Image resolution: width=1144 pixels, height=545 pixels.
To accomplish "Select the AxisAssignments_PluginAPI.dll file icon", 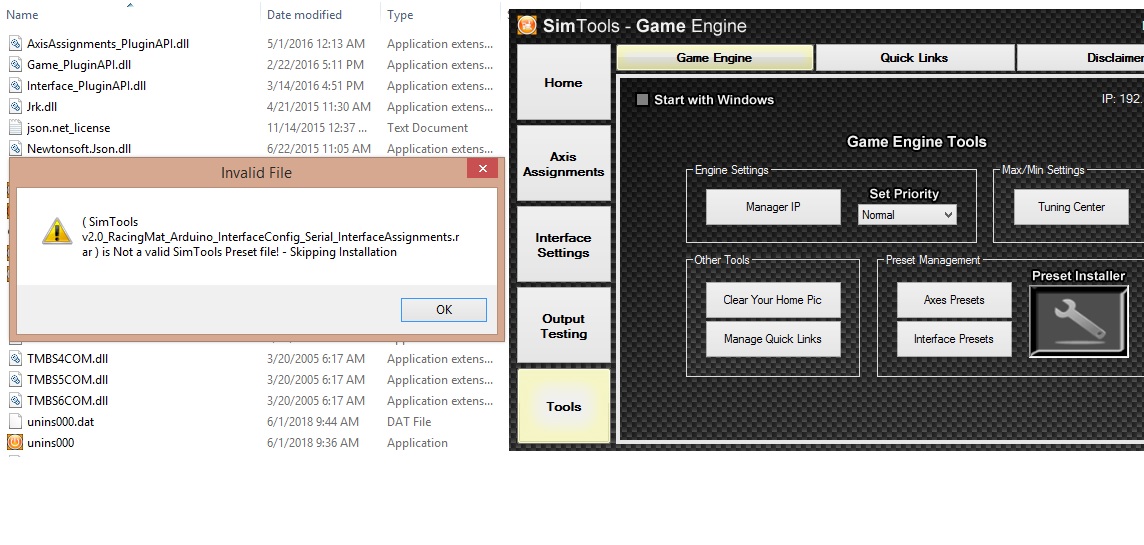I will point(15,44).
